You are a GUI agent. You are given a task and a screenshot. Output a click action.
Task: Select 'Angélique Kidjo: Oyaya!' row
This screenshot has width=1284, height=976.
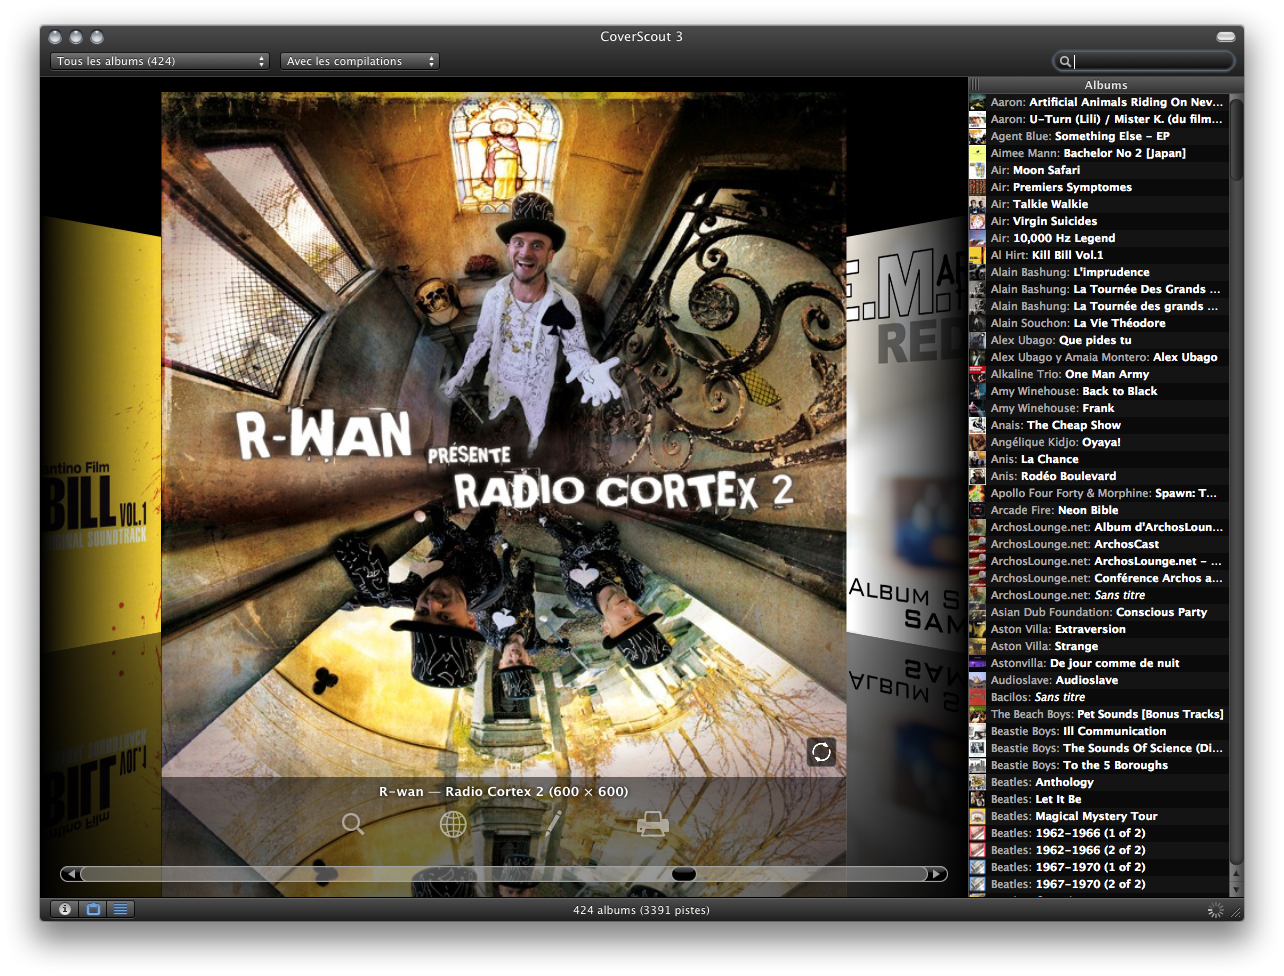pyautogui.click(x=1098, y=442)
